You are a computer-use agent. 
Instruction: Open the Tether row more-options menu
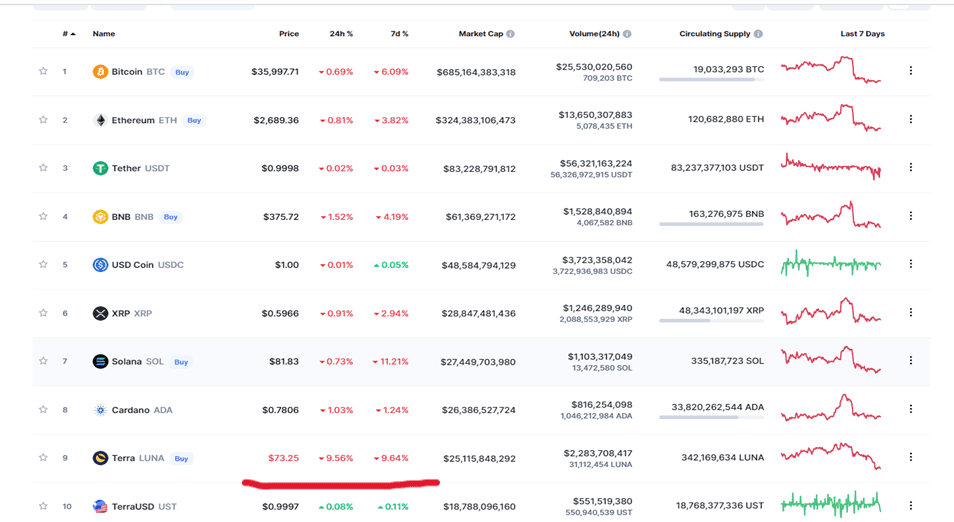911,167
